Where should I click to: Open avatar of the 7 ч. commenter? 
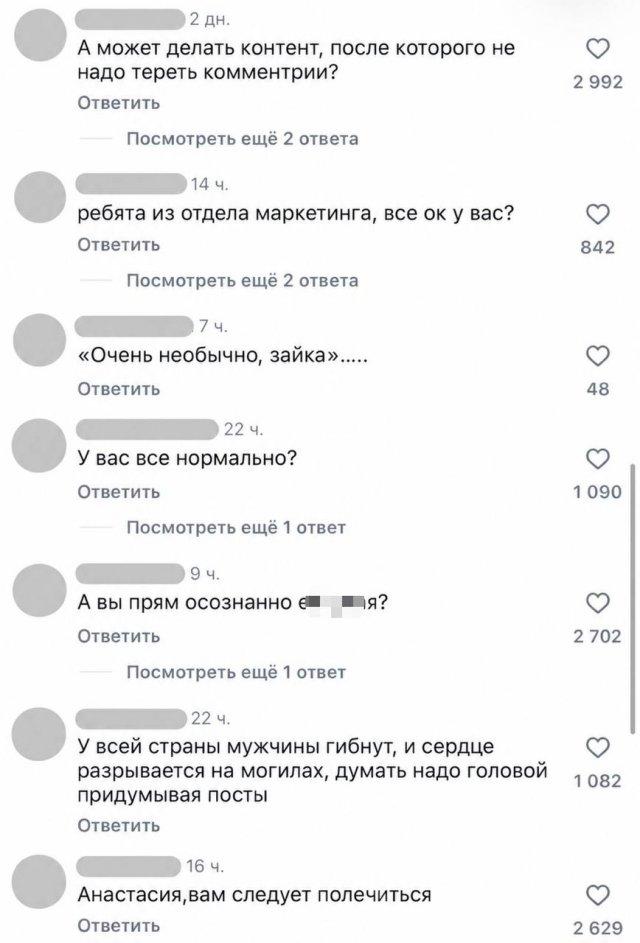pyautogui.click(x=39, y=340)
